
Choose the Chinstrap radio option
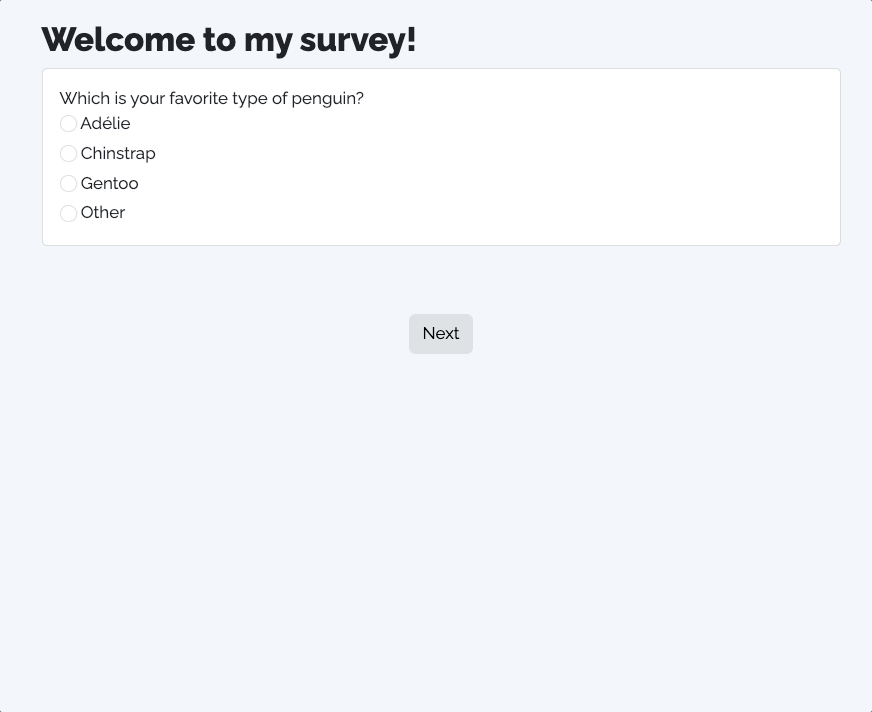click(x=68, y=154)
